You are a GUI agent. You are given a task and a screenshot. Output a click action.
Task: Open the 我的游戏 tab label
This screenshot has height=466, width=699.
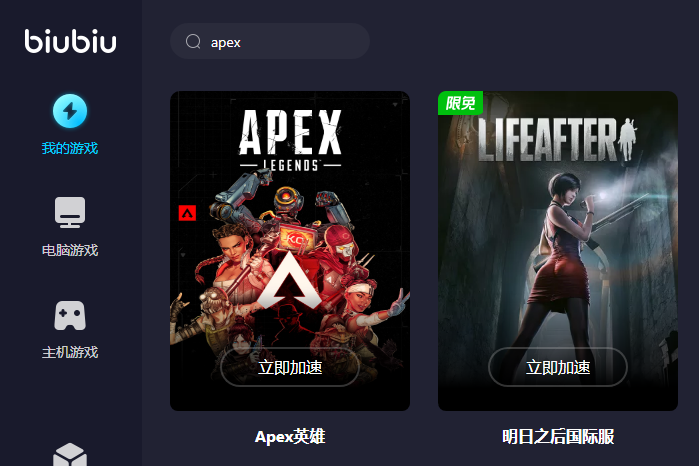pyautogui.click(x=70, y=148)
